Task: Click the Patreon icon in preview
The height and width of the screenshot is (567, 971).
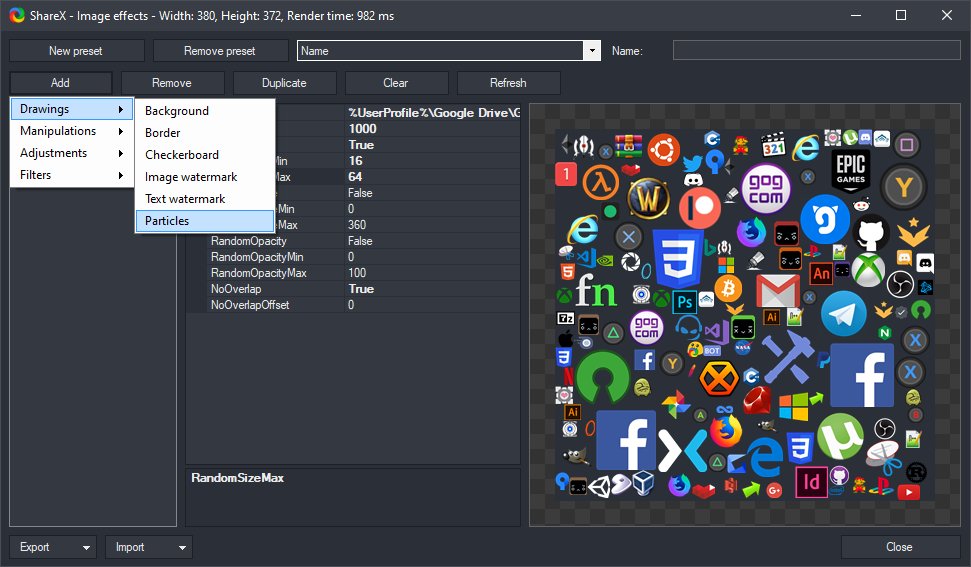Action: [x=700, y=209]
